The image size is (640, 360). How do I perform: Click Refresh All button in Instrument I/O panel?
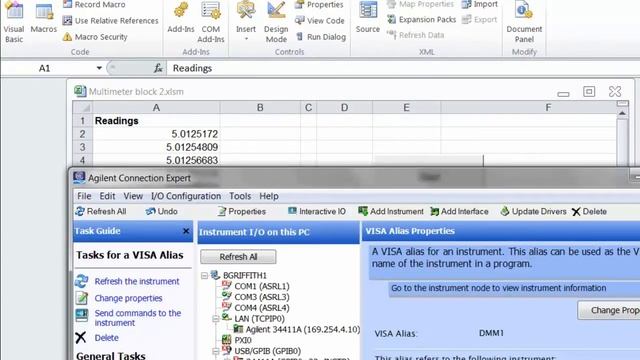238,257
